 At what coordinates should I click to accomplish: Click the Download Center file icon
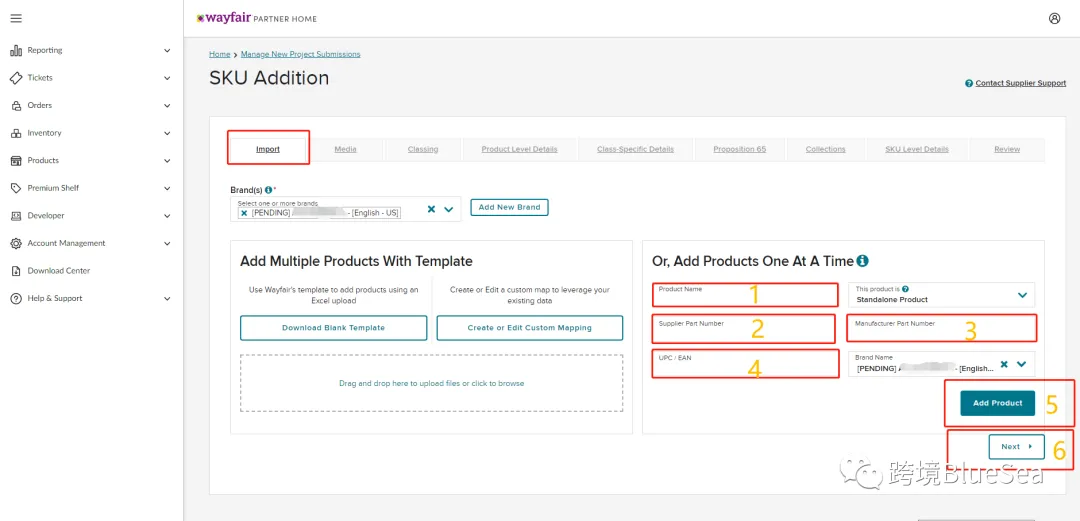click(x=16, y=271)
